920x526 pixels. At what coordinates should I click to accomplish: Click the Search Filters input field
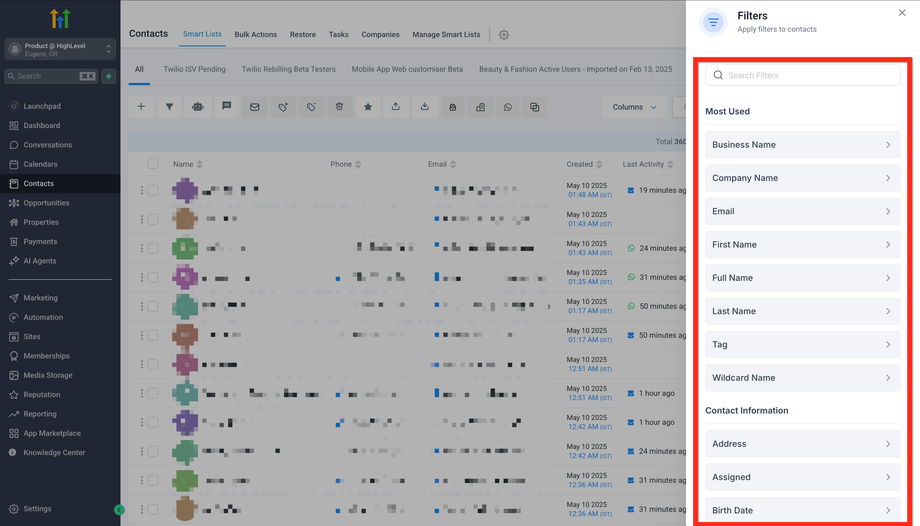coord(802,75)
